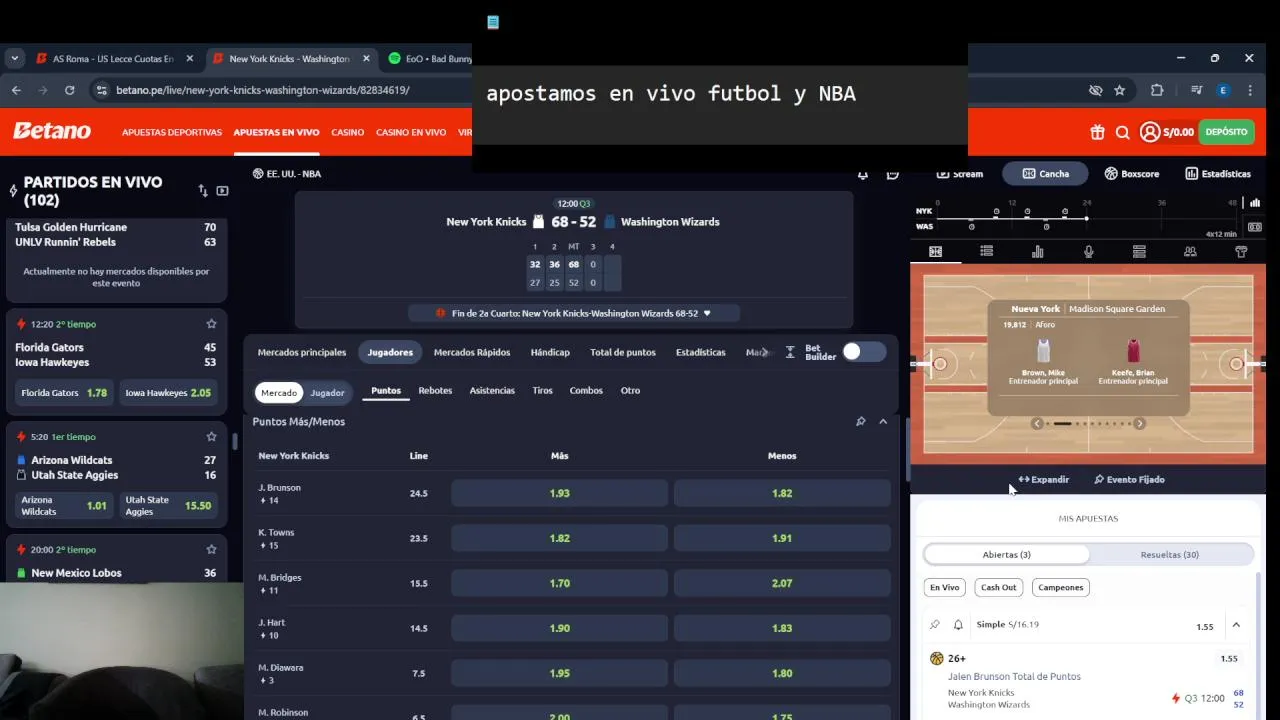Image resolution: width=1280 pixels, height=720 pixels.
Task: Select the Mercado view pill
Action: tap(279, 392)
